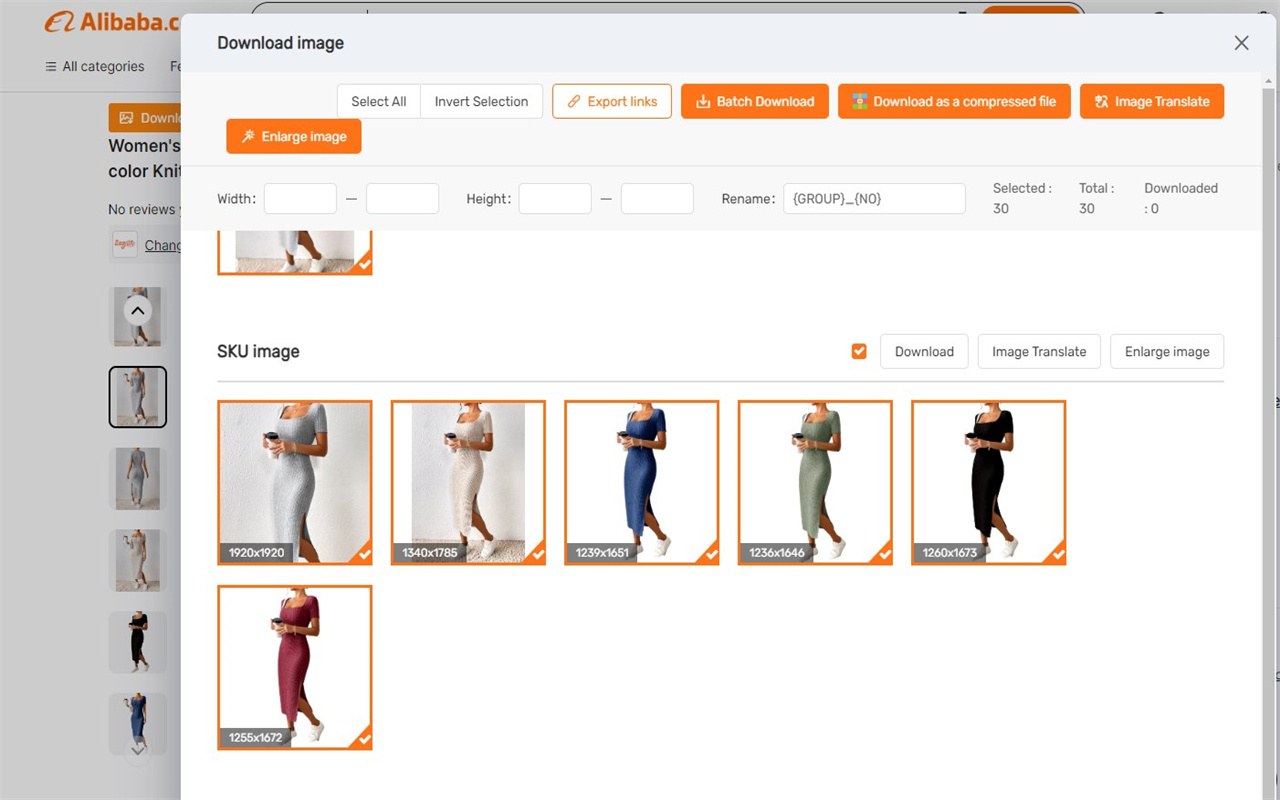Image resolution: width=1280 pixels, height=800 pixels.
Task: Close the Download image dialog
Action: (1241, 43)
